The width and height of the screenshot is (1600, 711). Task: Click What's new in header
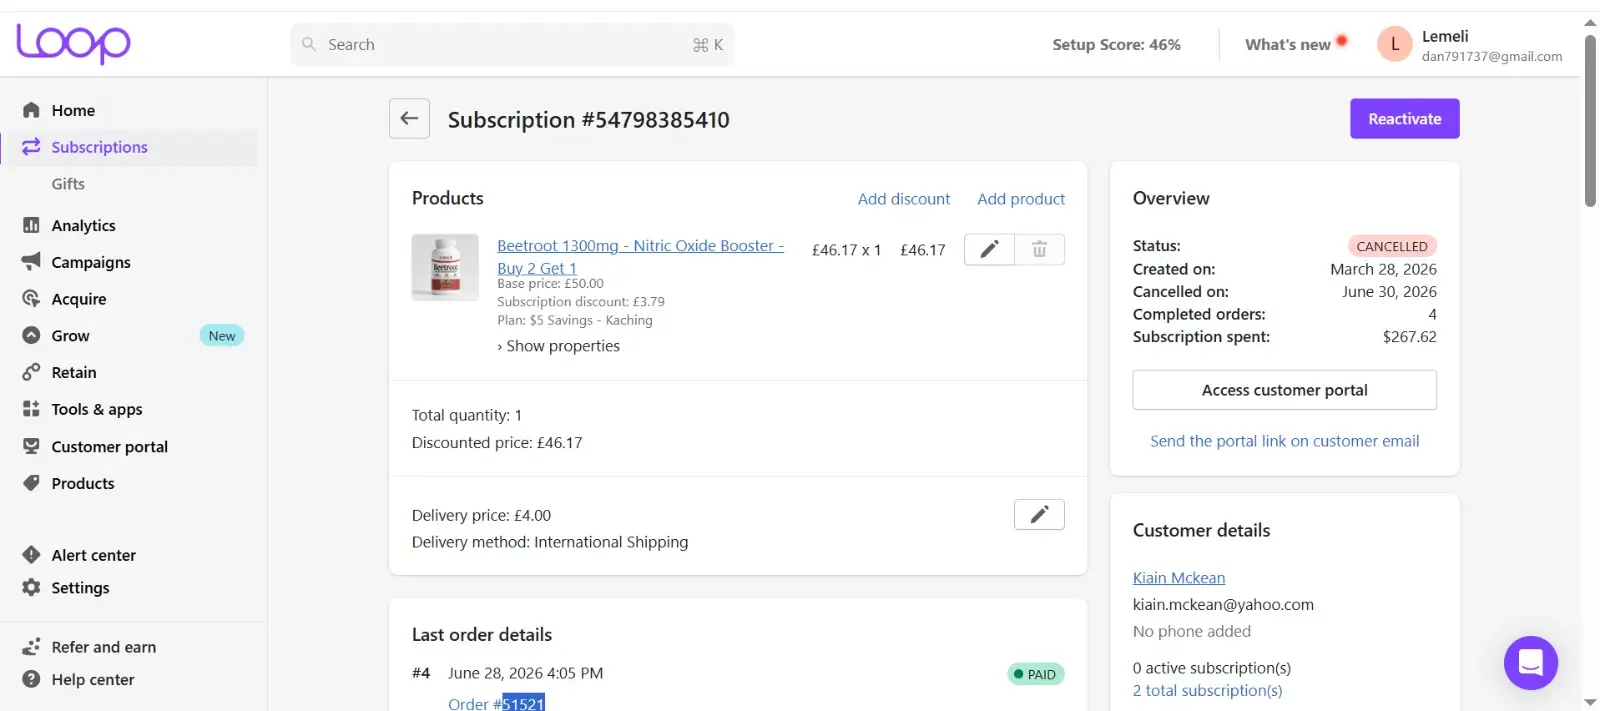pos(1288,44)
